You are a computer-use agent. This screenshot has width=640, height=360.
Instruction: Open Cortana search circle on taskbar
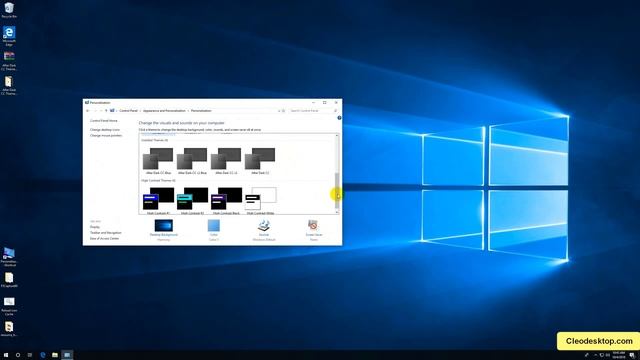(18, 355)
